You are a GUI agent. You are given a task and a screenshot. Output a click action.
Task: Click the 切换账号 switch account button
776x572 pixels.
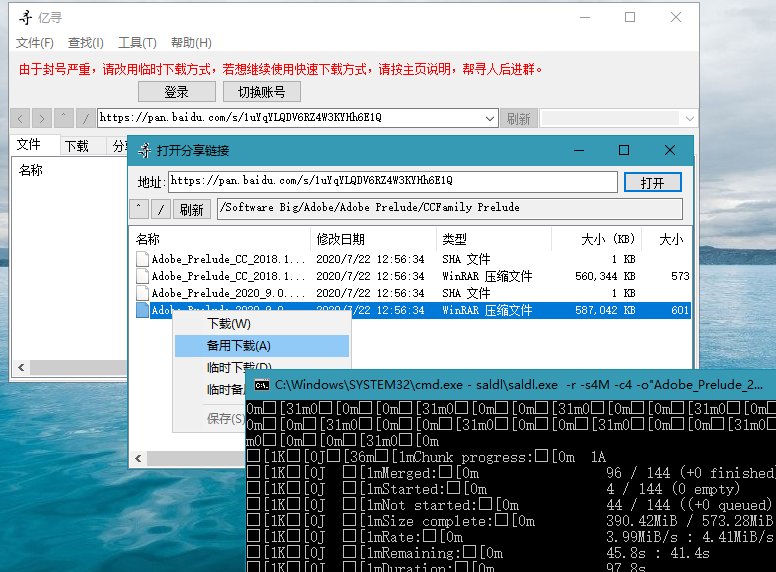click(261, 92)
